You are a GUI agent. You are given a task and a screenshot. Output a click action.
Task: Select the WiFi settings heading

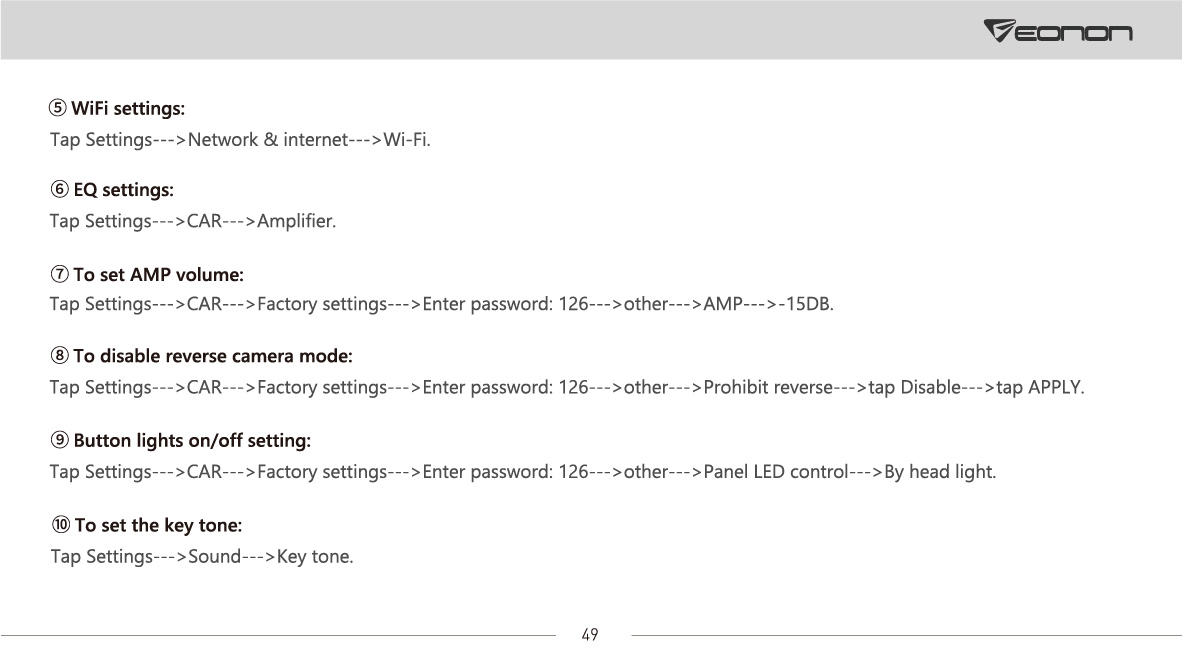(x=128, y=109)
